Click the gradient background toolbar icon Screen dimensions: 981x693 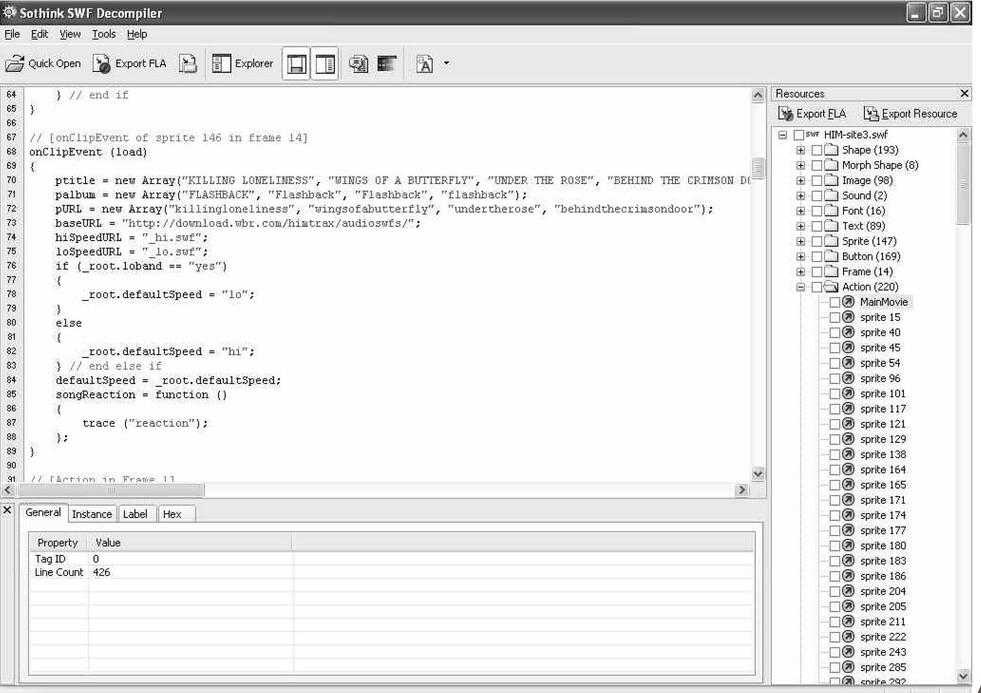[x=386, y=64]
